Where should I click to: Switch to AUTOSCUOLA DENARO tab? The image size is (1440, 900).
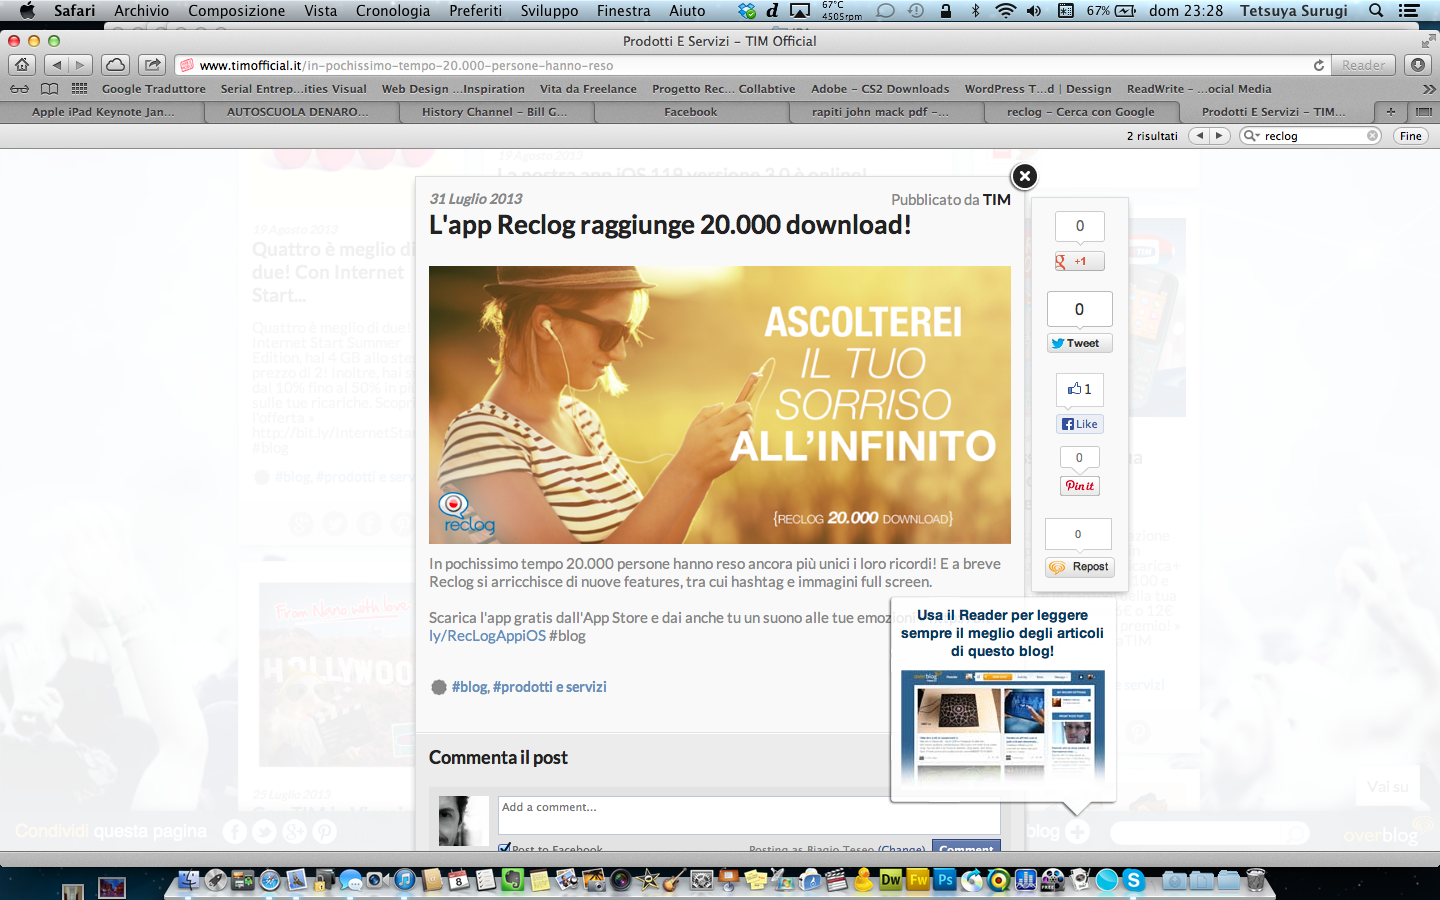pos(298,112)
